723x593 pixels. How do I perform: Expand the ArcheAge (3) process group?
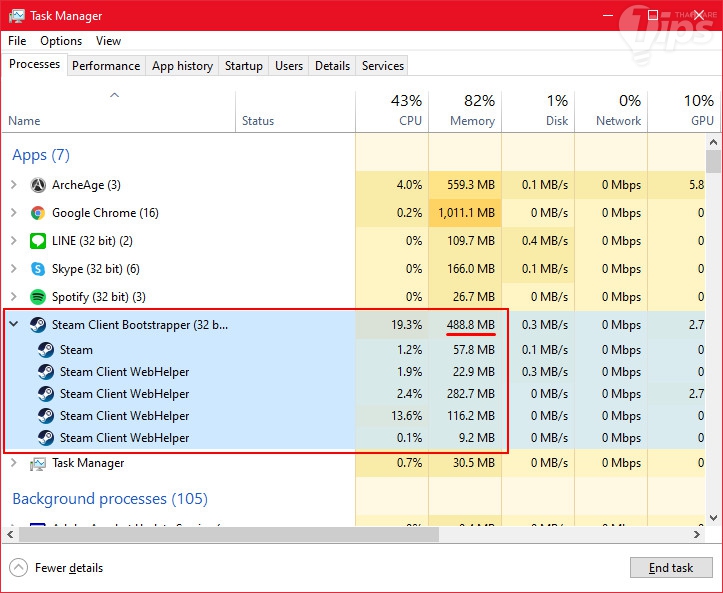pyautogui.click(x=14, y=185)
